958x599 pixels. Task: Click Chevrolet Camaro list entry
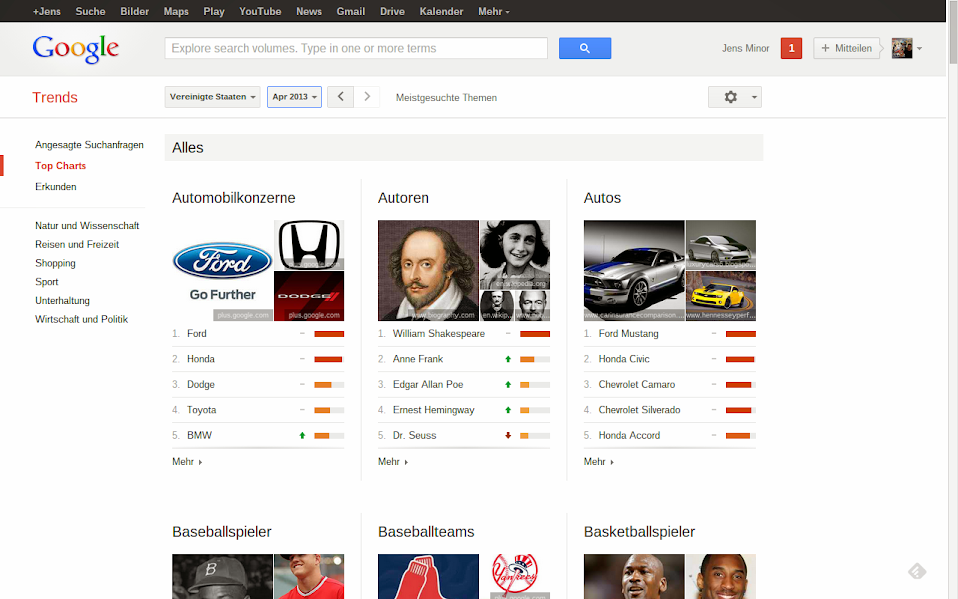[x=637, y=384]
